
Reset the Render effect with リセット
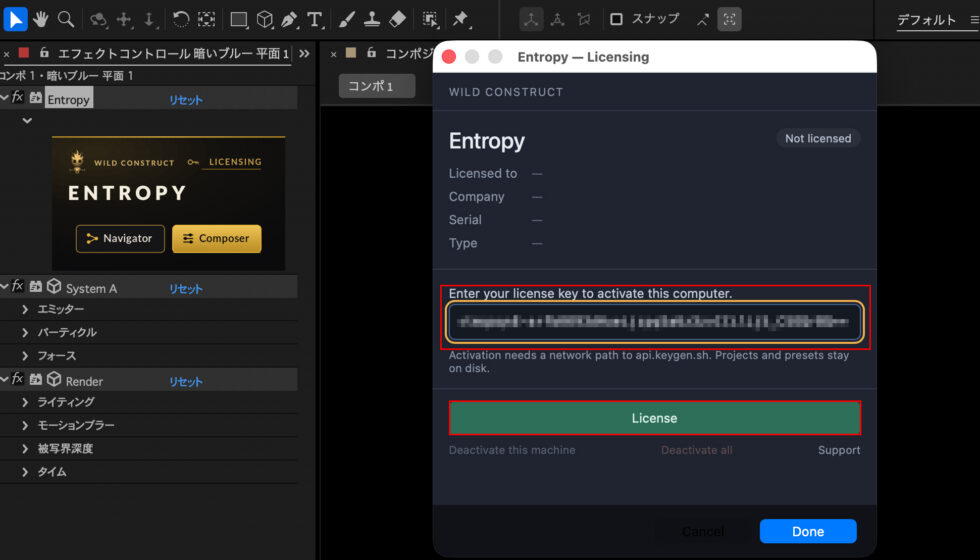[186, 381]
